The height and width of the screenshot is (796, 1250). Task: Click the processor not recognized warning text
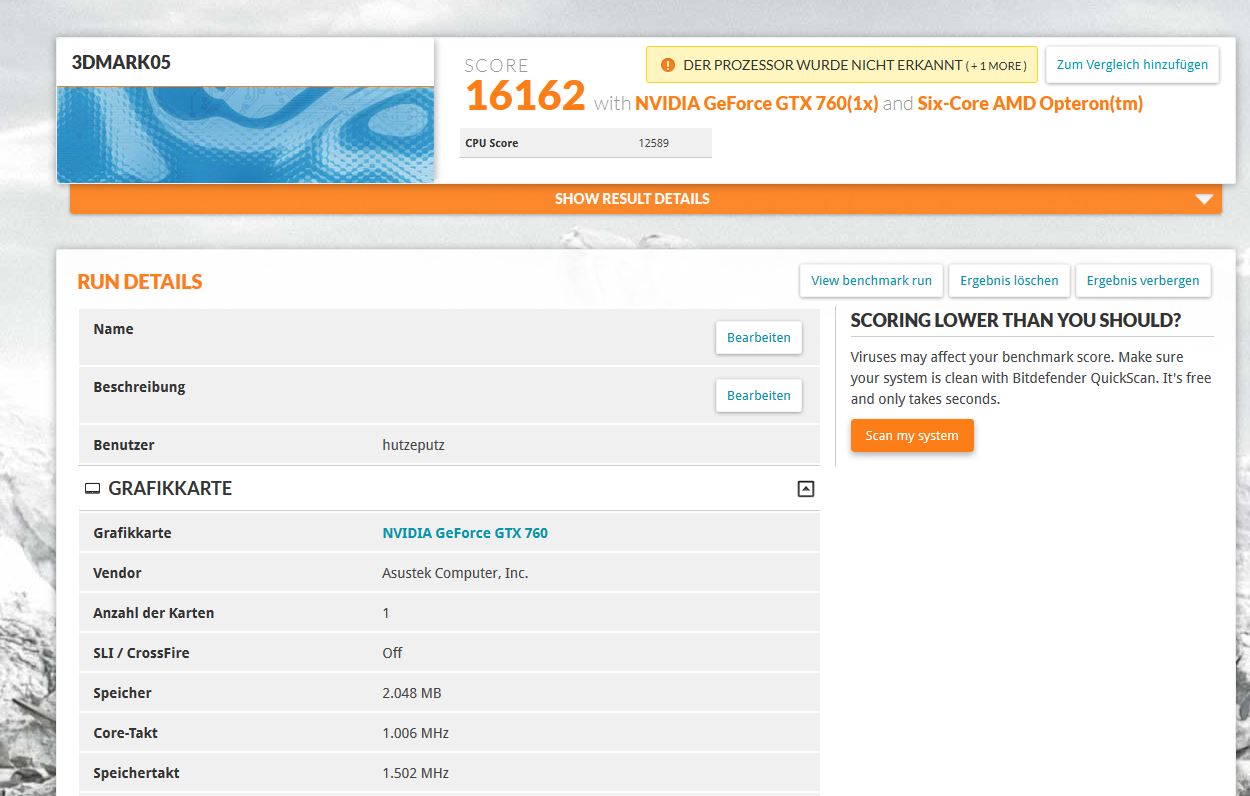pos(822,66)
